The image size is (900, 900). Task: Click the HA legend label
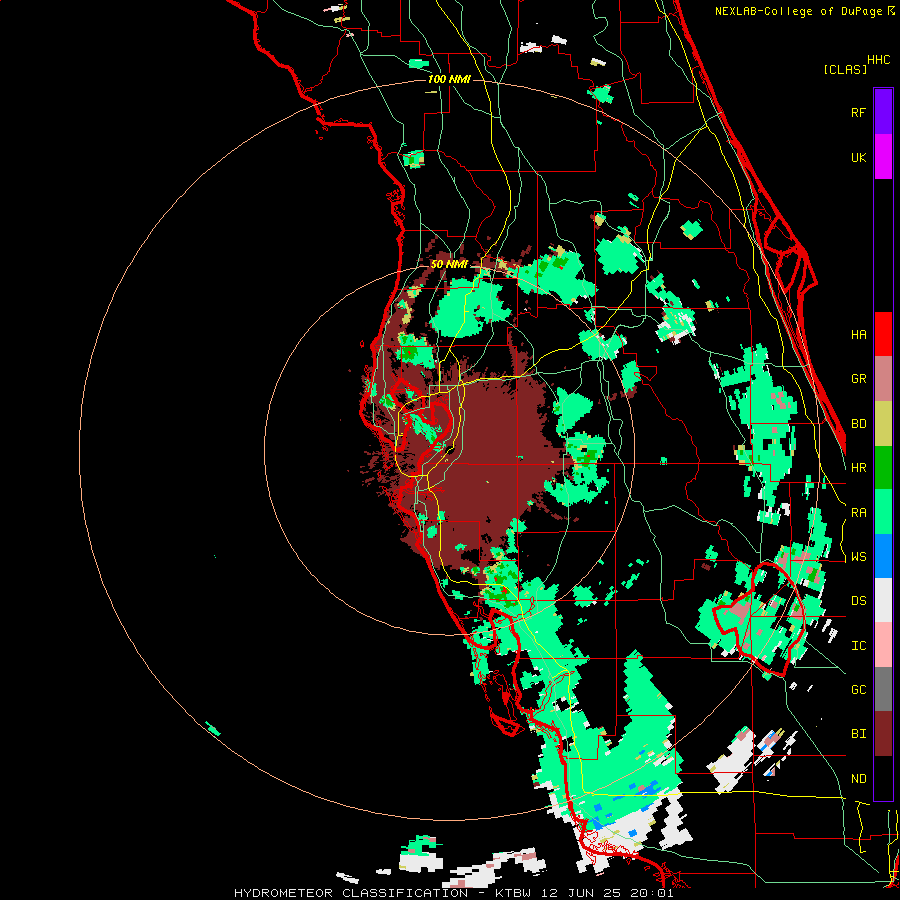point(858,335)
